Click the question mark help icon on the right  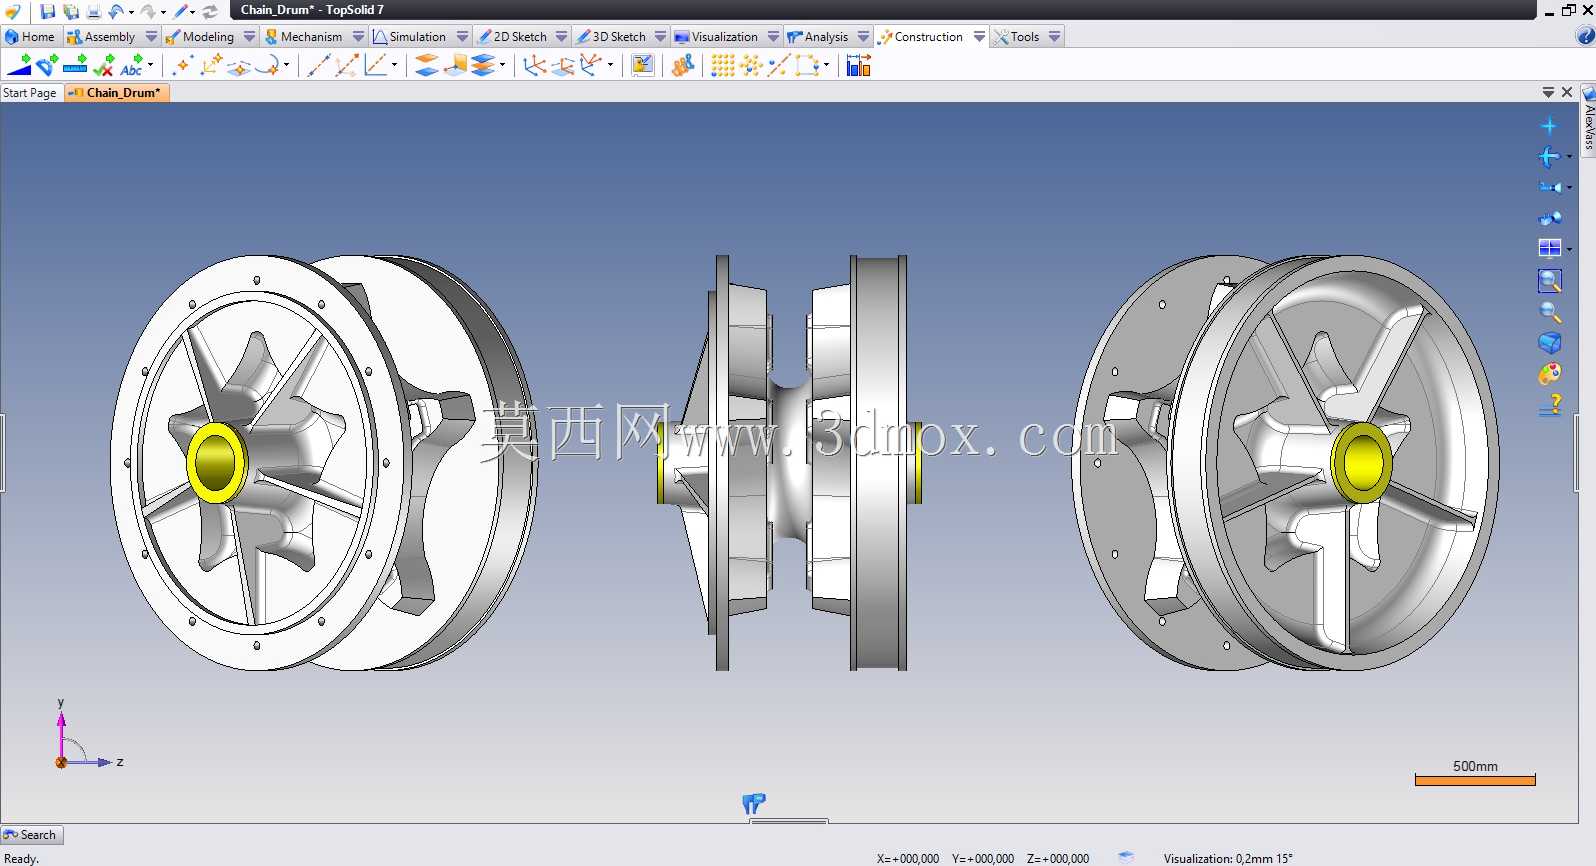point(1551,405)
